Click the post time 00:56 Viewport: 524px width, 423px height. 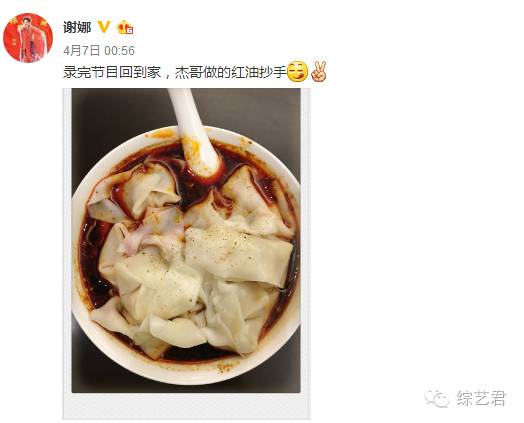coord(120,51)
